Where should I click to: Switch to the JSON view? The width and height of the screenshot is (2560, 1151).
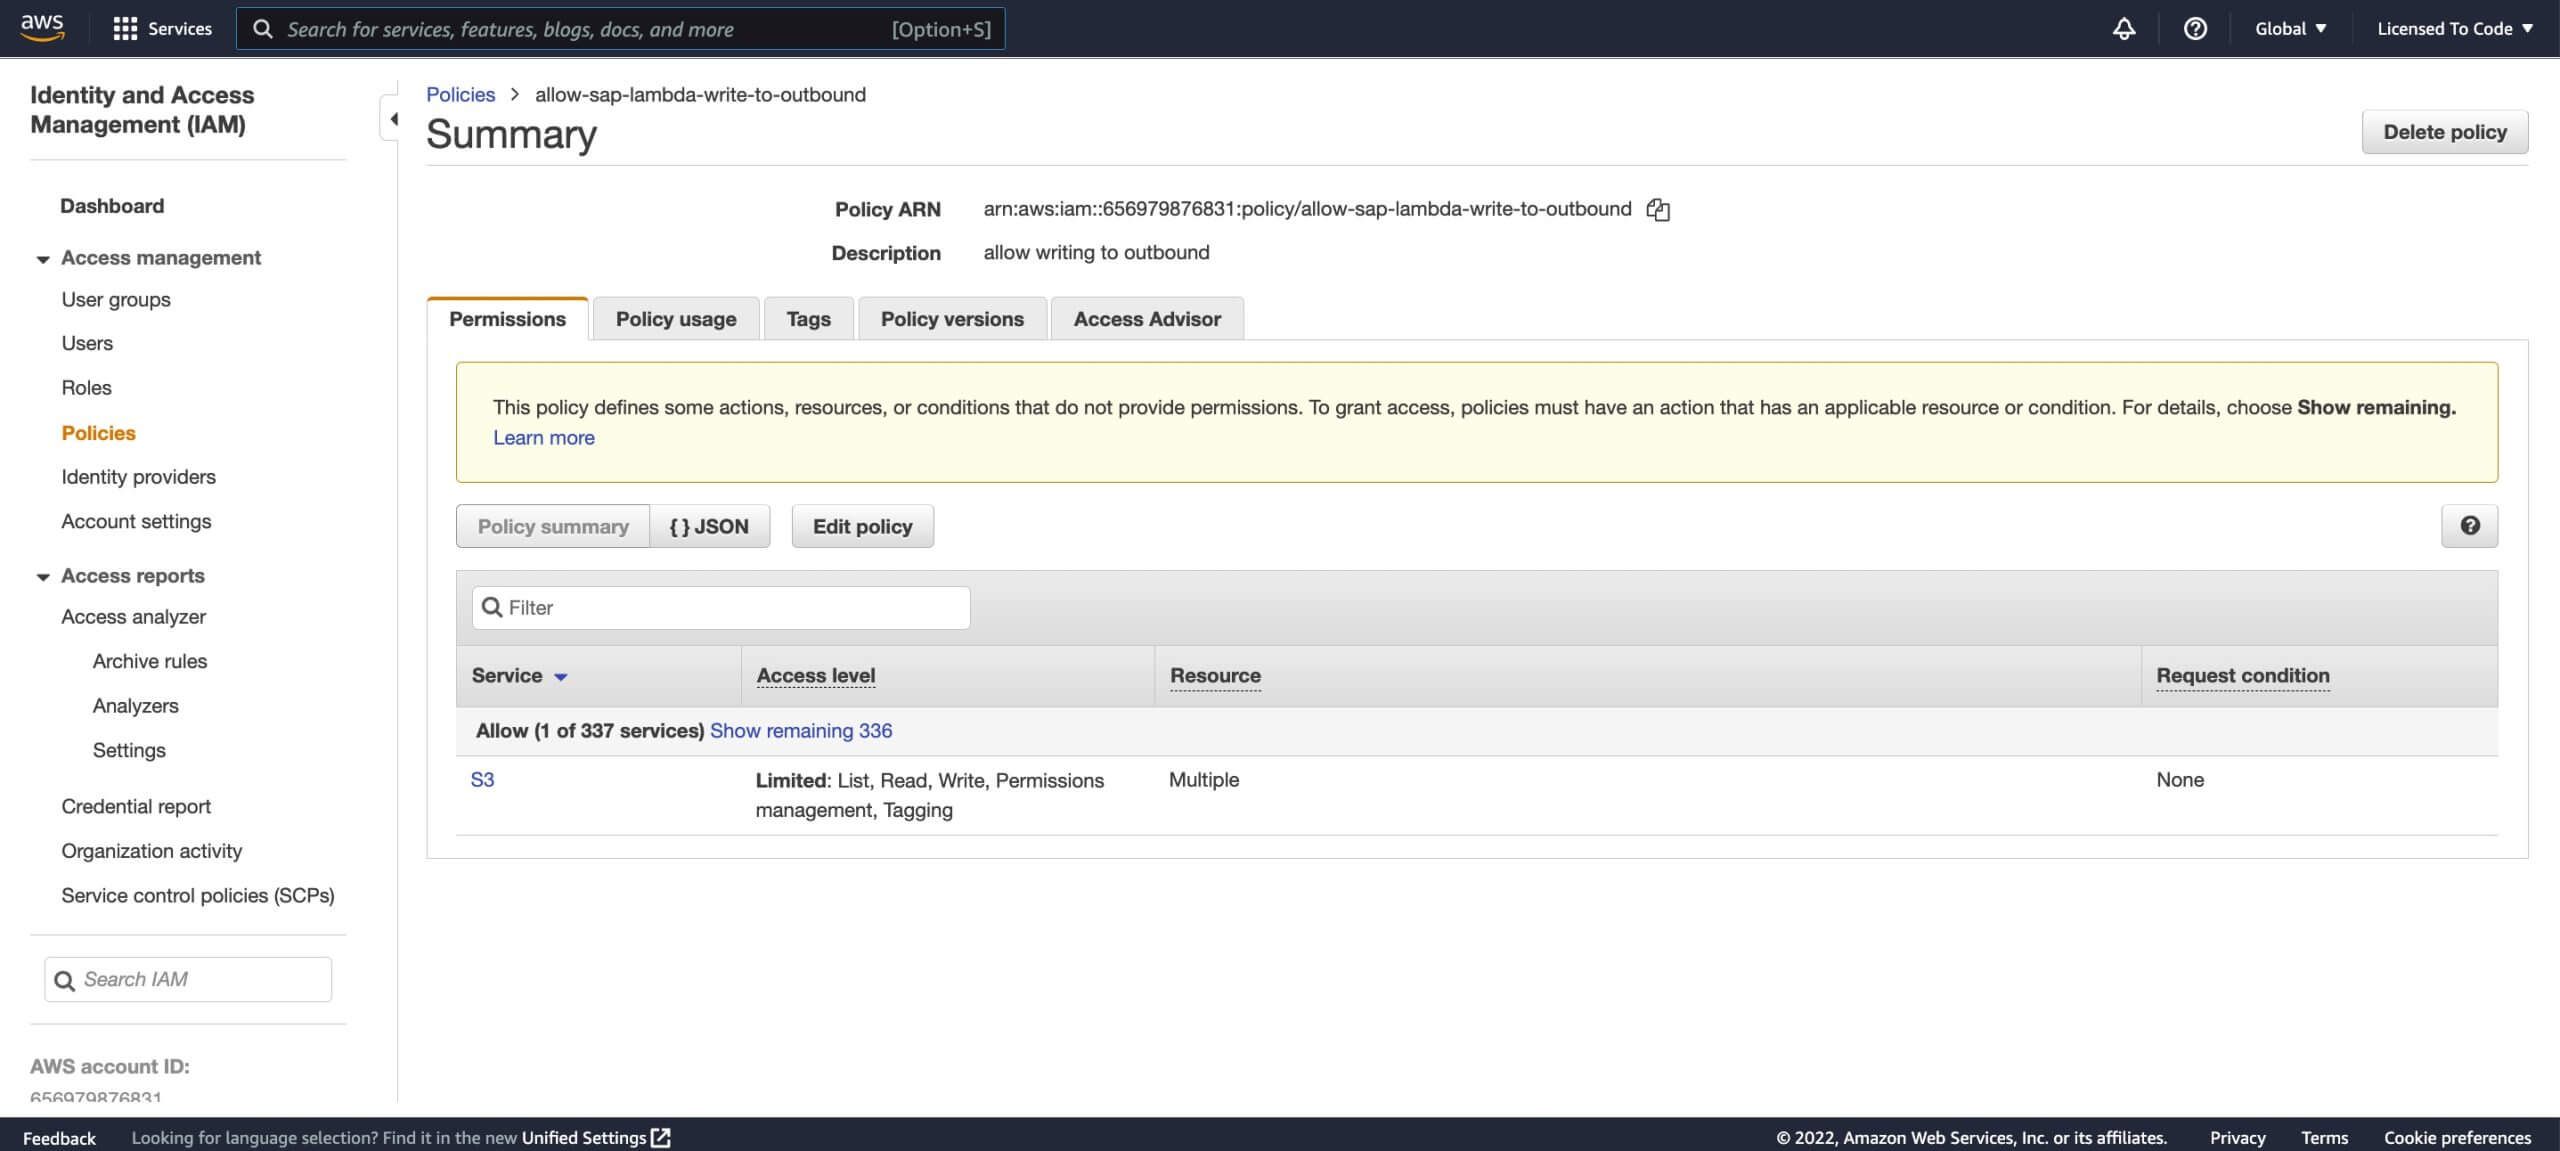pos(710,526)
